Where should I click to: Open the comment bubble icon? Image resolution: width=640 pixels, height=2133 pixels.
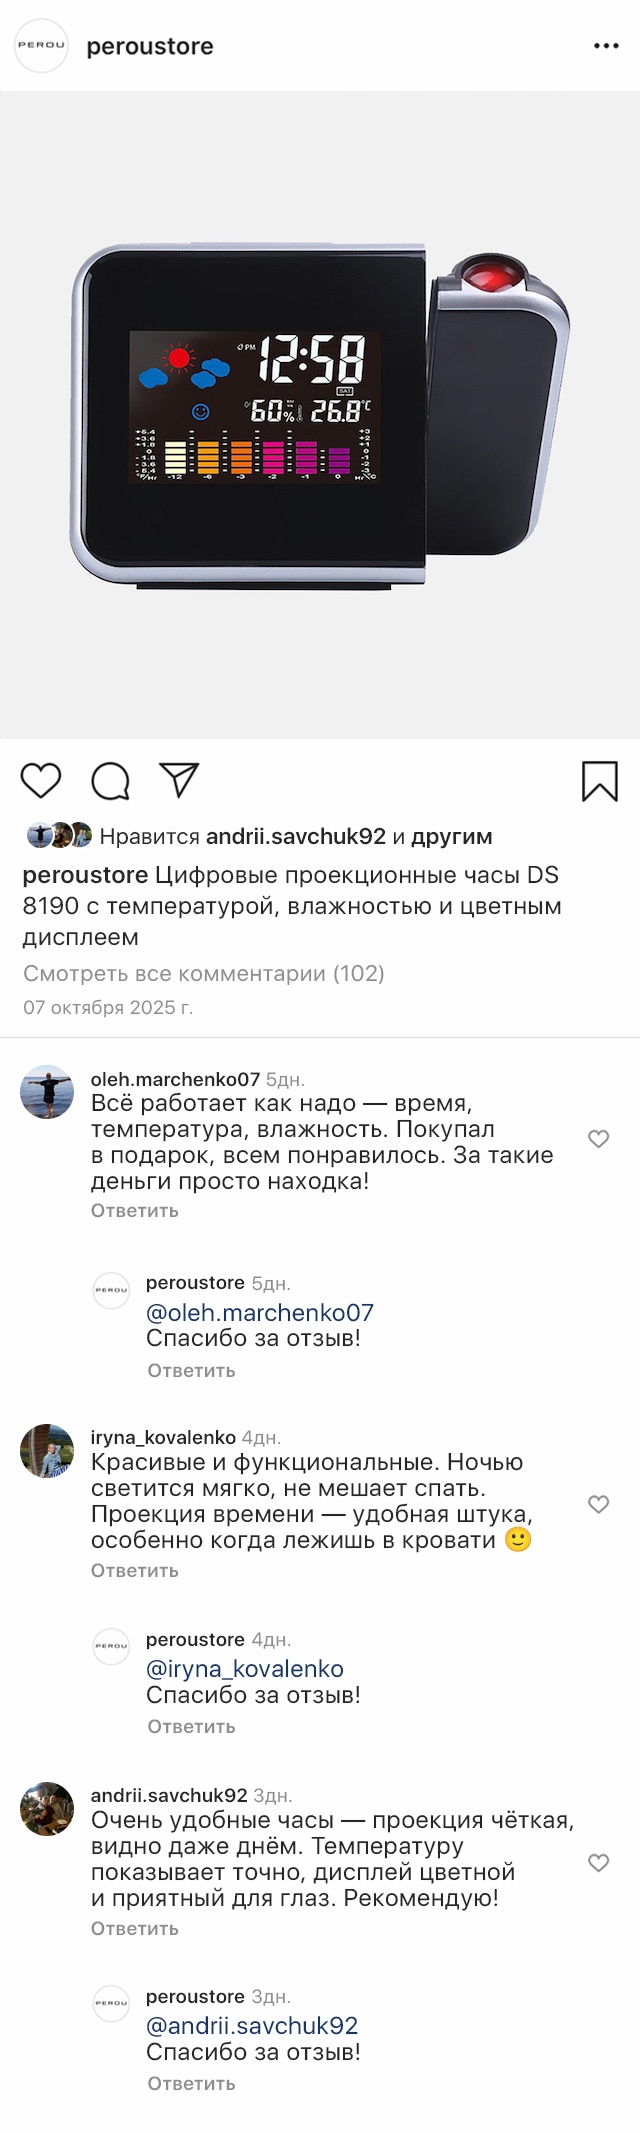point(110,781)
